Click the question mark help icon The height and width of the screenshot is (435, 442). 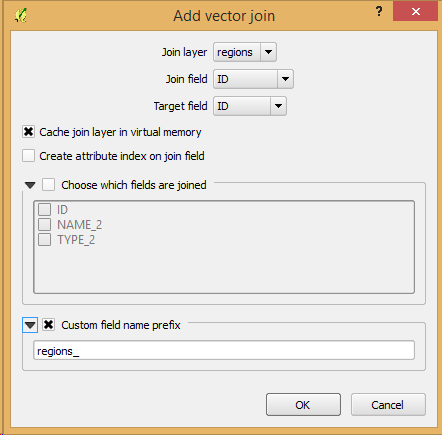379,12
